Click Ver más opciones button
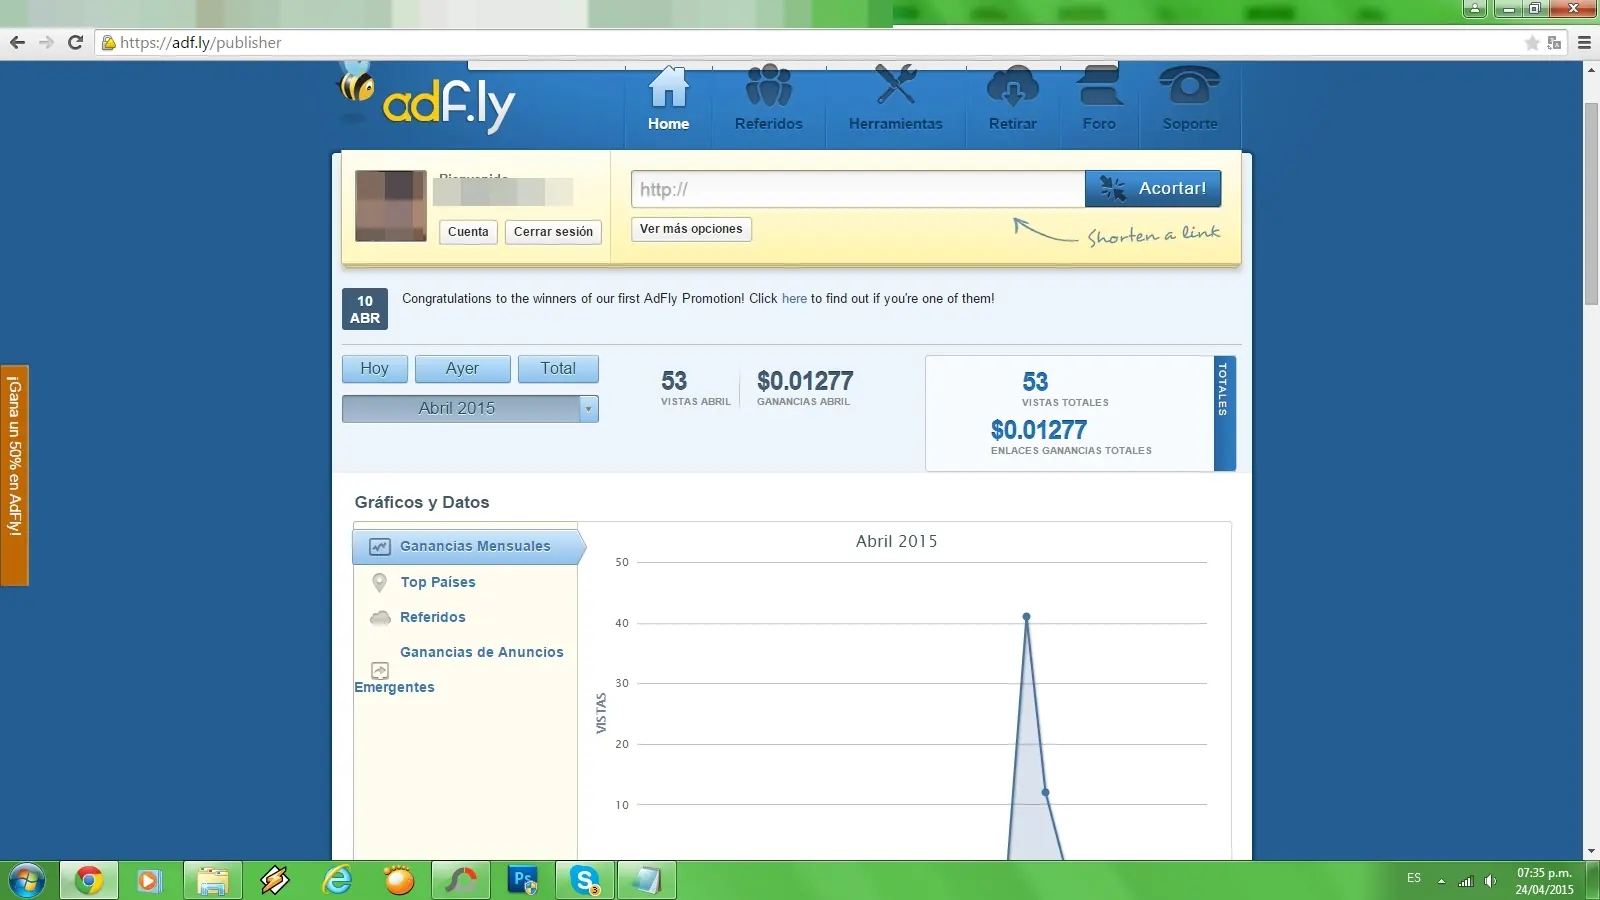1600x900 pixels. click(691, 229)
